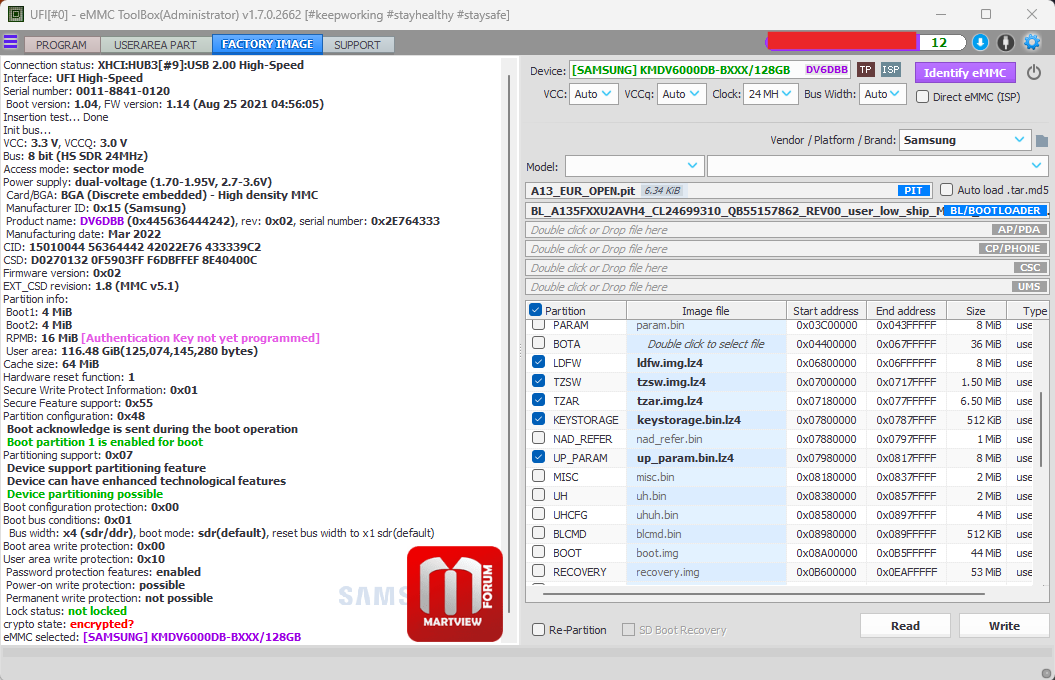Open the SUPPORT tab
1055x680 pixels.
coord(357,45)
